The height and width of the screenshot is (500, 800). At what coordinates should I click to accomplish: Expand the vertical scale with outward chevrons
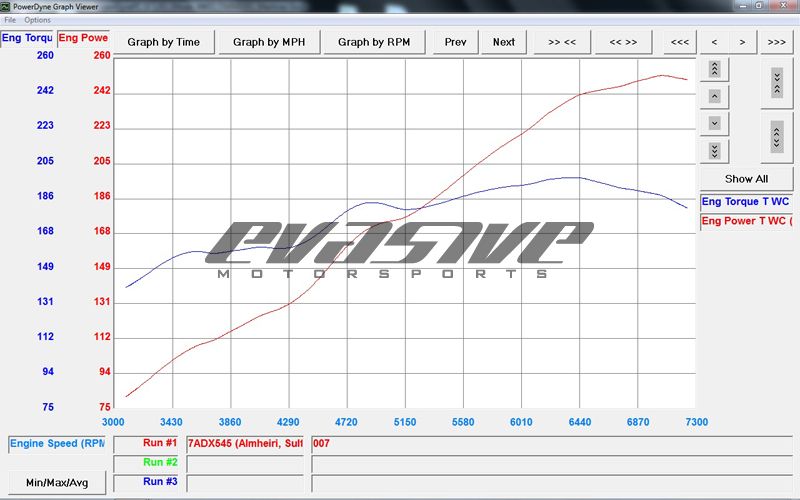[777, 137]
